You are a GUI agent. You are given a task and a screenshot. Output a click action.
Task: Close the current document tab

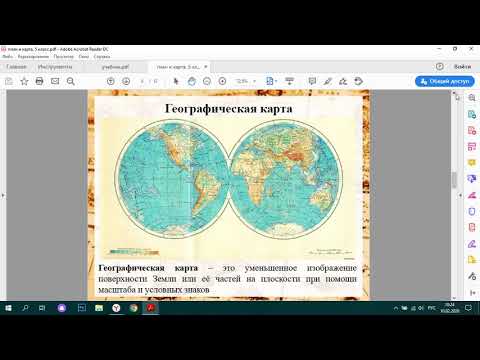(206, 67)
